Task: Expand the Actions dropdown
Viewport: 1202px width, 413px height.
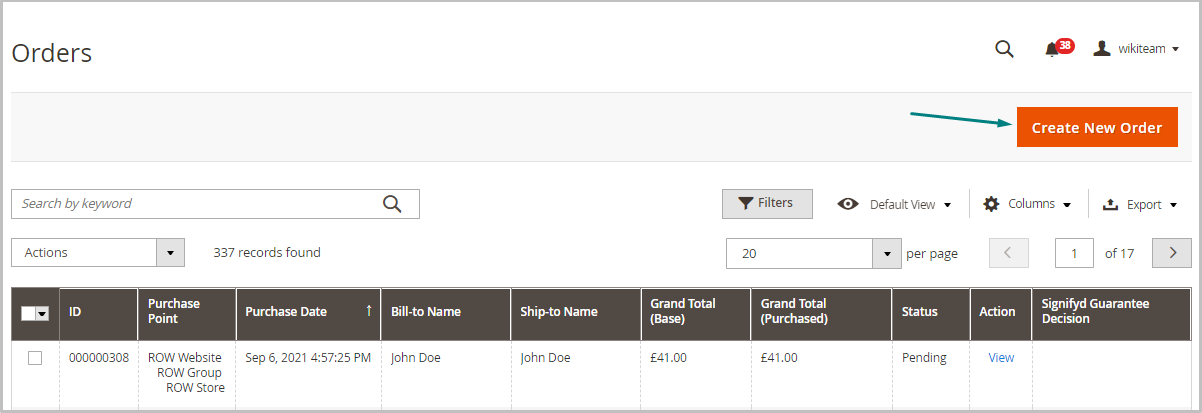Action: 171,253
